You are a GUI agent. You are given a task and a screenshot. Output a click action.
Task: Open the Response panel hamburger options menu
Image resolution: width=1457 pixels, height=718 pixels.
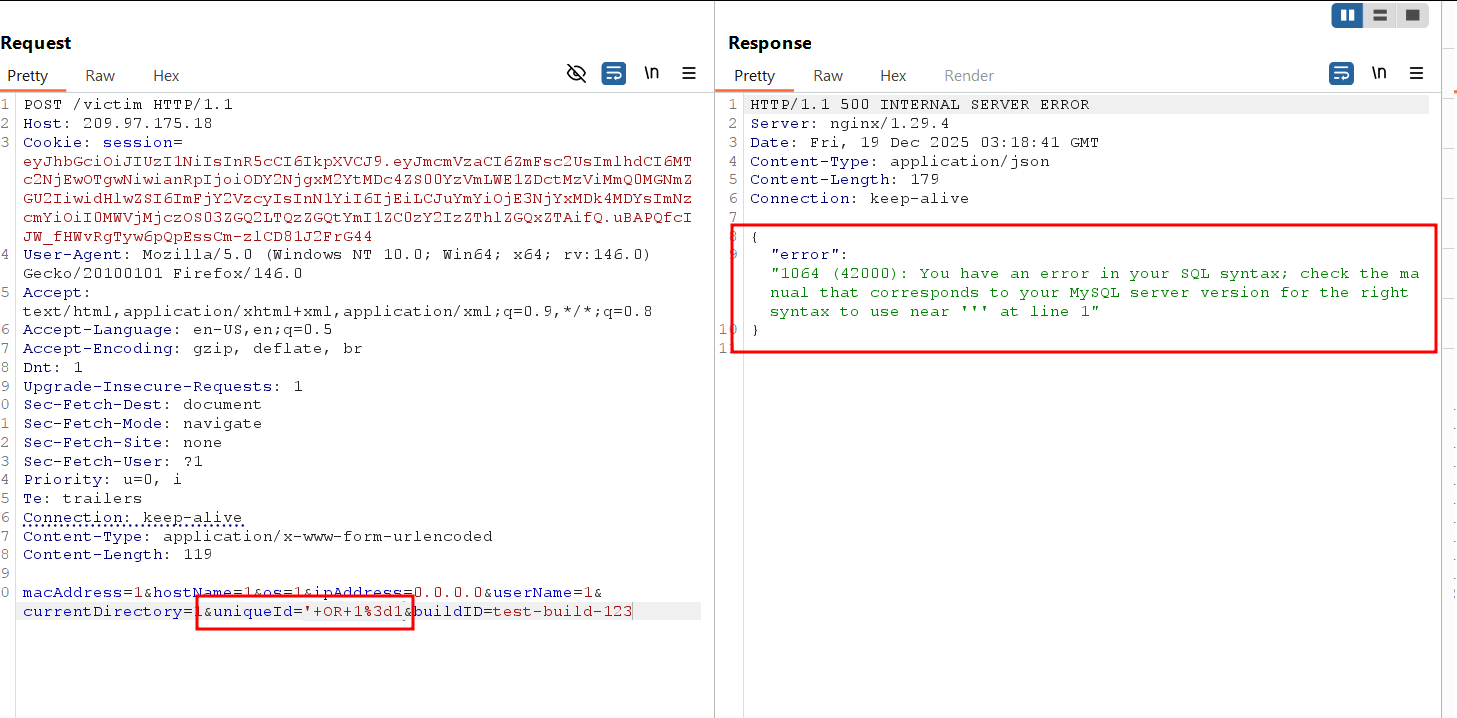pos(1416,73)
